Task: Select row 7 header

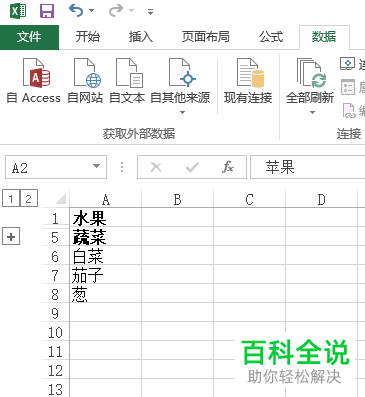Action: tap(55, 275)
